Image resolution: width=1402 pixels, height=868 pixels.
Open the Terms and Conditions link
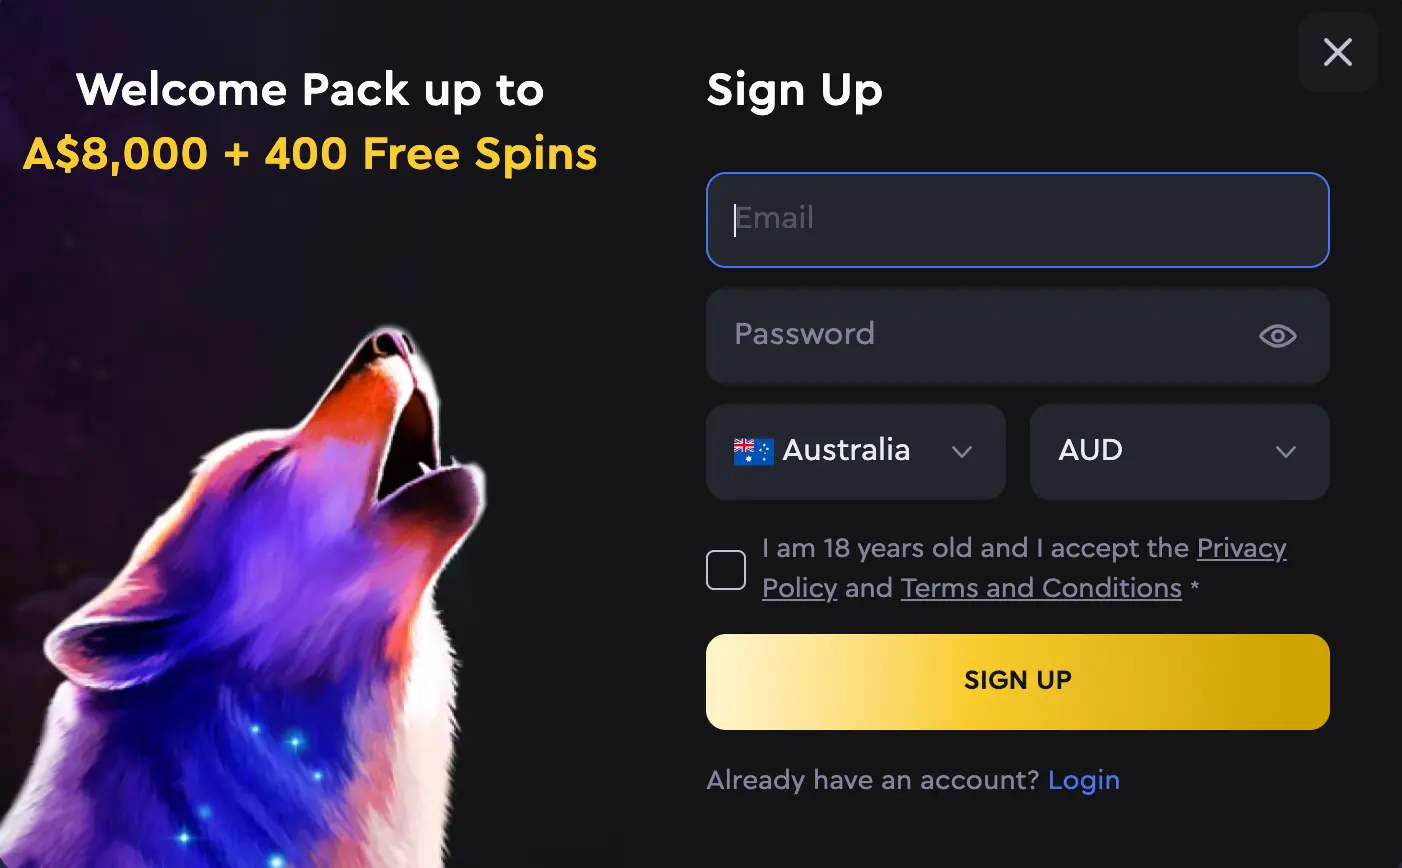pyautogui.click(x=1041, y=588)
